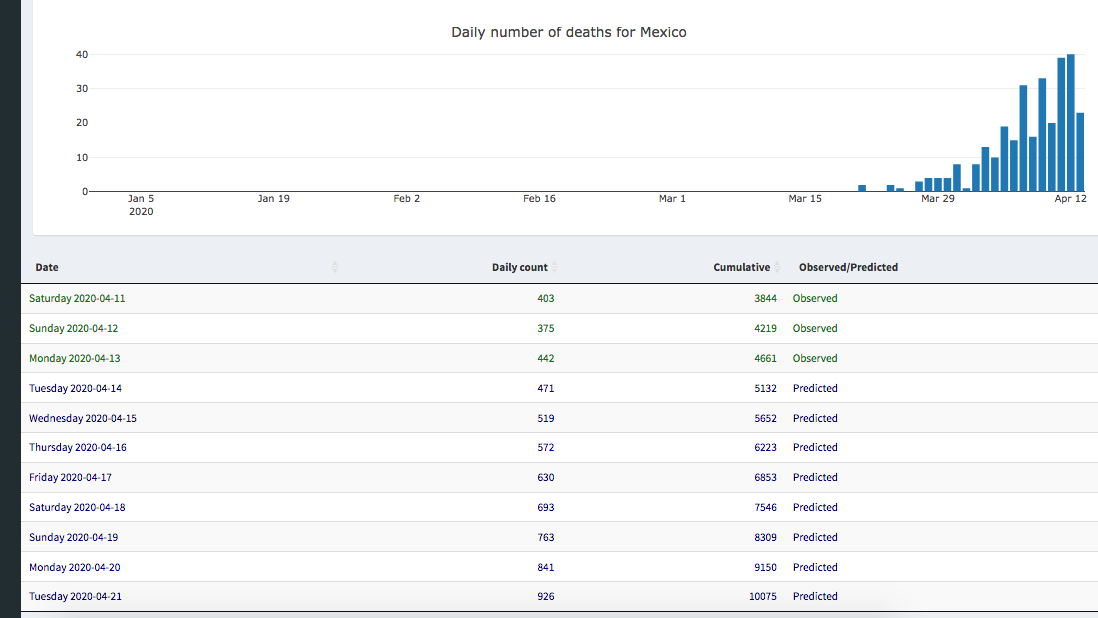Screen dimensions: 1098x618
Task: Click the Apr 12 x-axis label
Action: pos(1070,199)
